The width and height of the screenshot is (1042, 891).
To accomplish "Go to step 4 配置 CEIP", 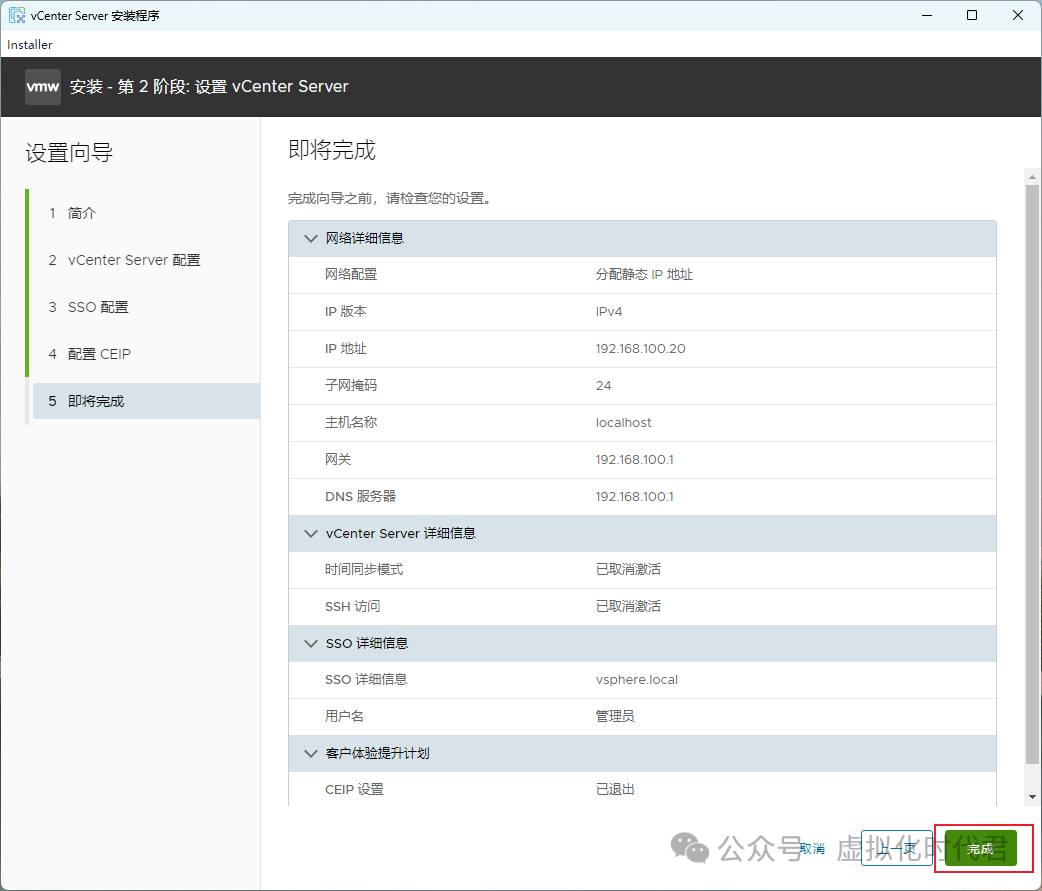I will [90, 354].
